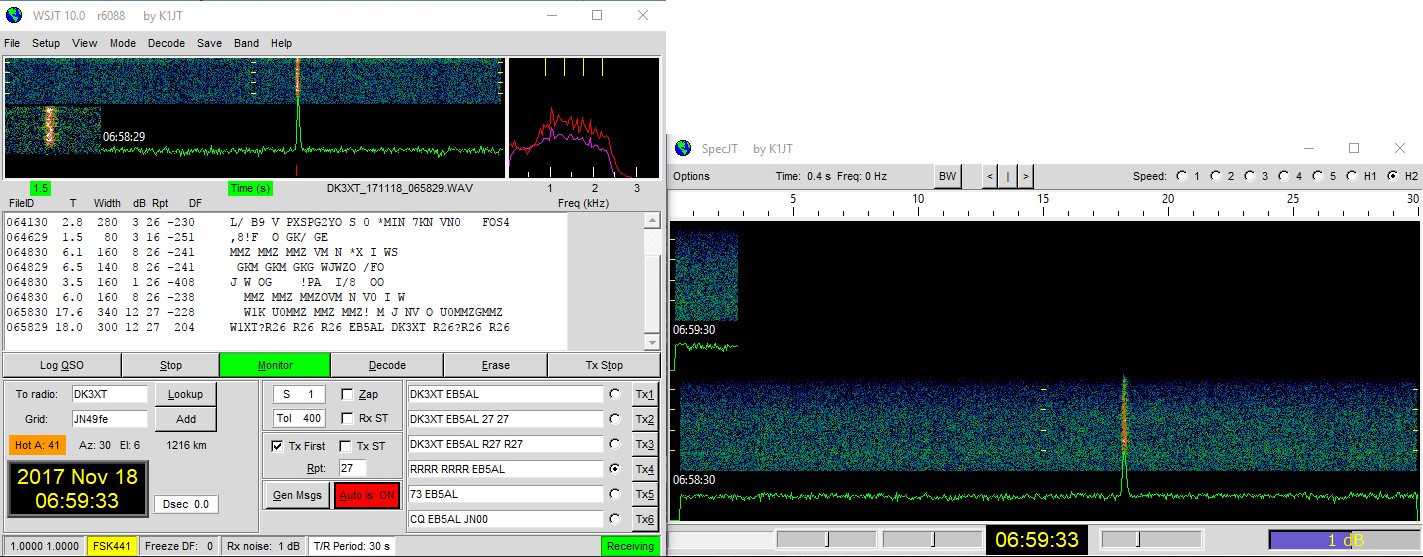Click the S 1 sensitivity control
Image resolution: width=1423 pixels, height=557 pixels.
[x=298, y=394]
